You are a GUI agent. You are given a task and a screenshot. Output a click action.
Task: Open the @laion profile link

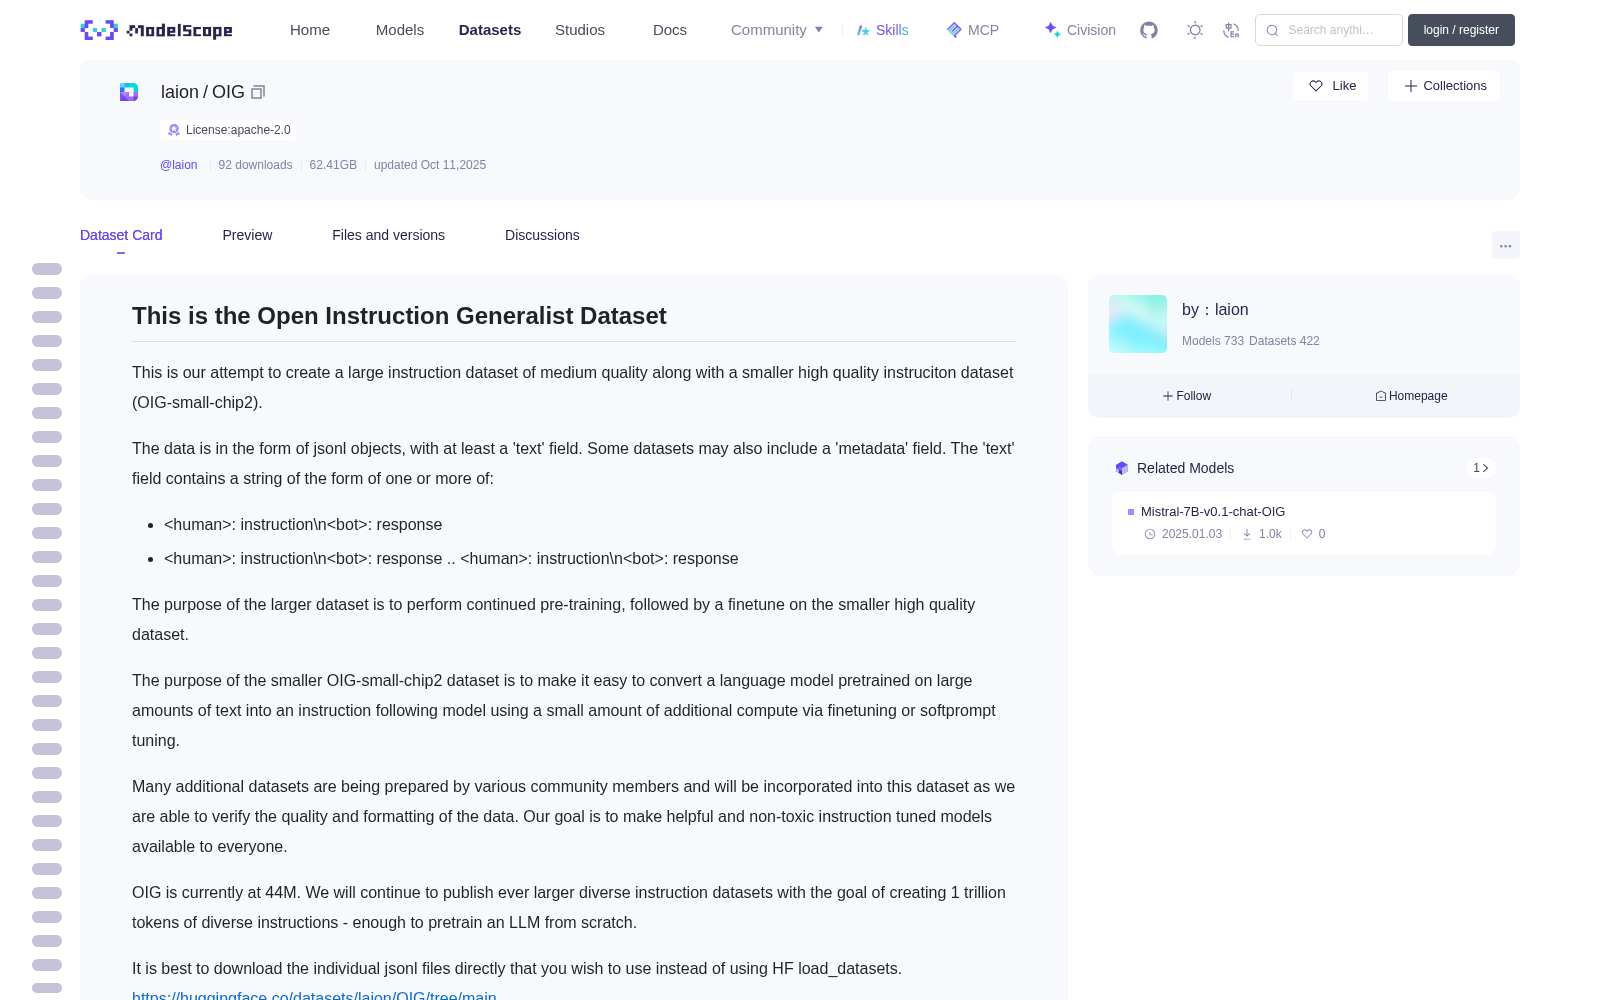(x=179, y=165)
